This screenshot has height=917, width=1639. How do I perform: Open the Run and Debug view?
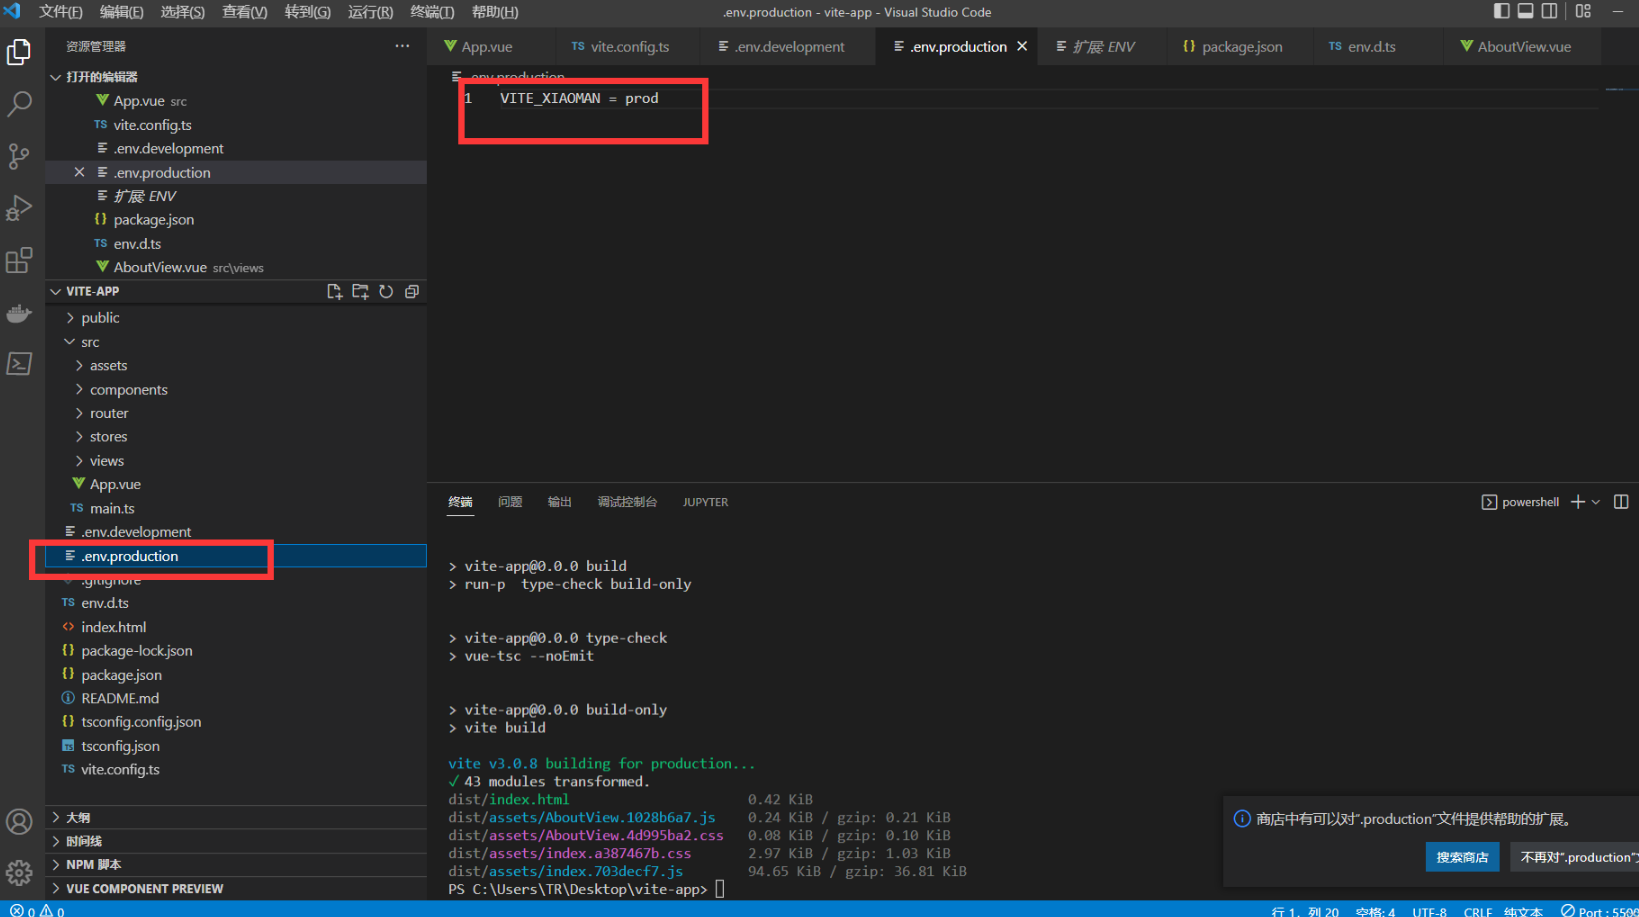pyautogui.click(x=19, y=208)
